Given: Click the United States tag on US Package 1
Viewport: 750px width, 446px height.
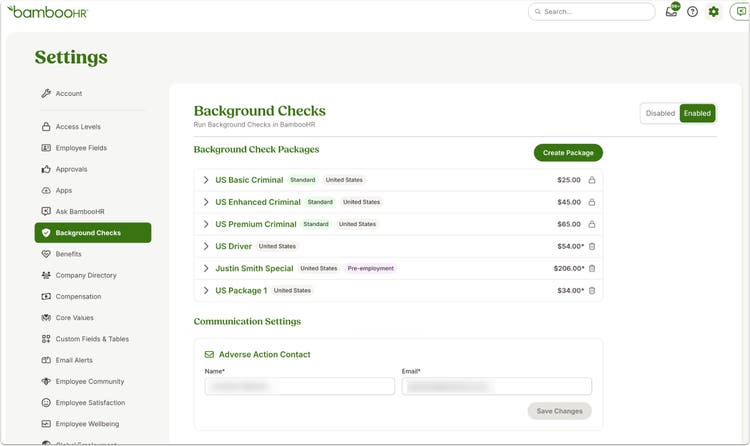Looking at the screenshot, I should 292,290.
